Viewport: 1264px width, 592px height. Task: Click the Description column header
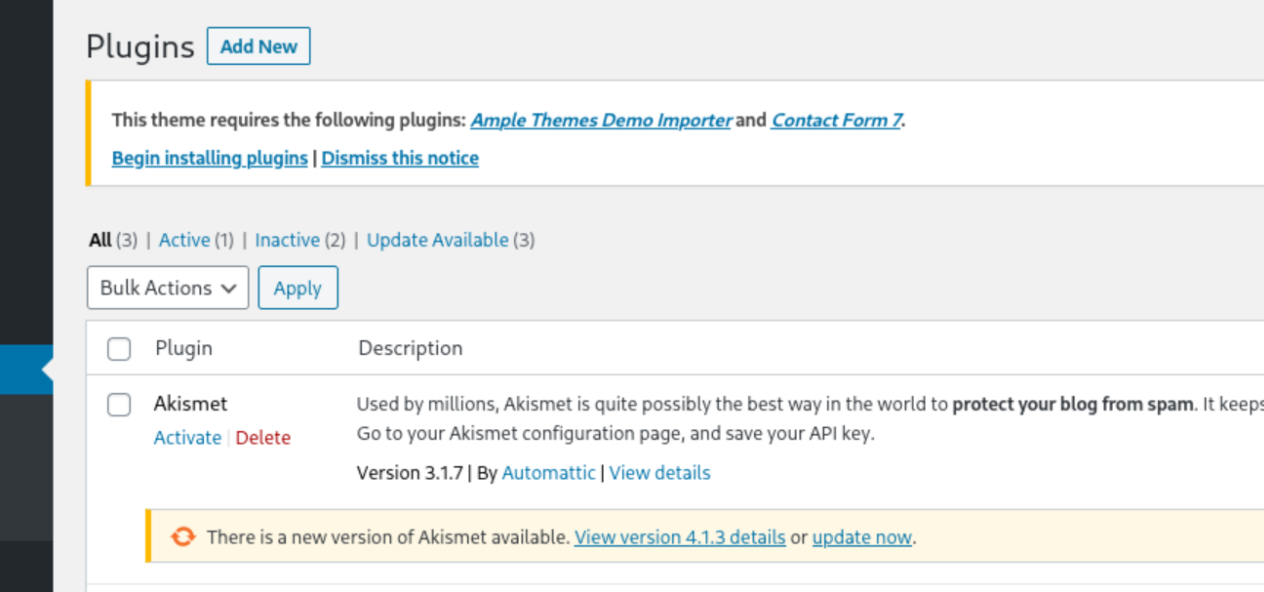[410, 348]
